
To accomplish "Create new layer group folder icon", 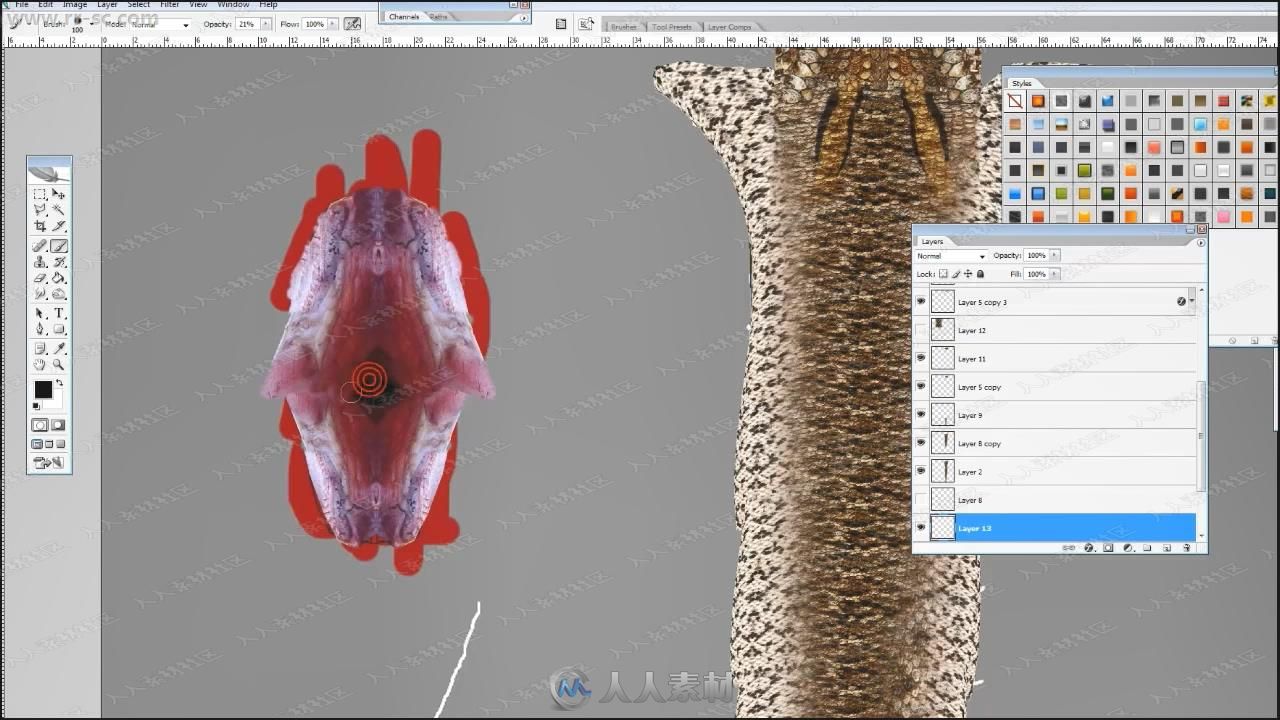I will click(x=1147, y=547).
